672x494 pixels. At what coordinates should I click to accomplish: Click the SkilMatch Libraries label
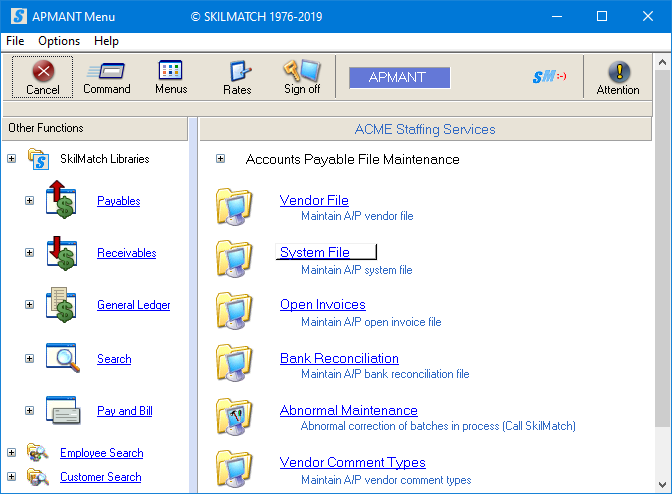click(105, 159)
